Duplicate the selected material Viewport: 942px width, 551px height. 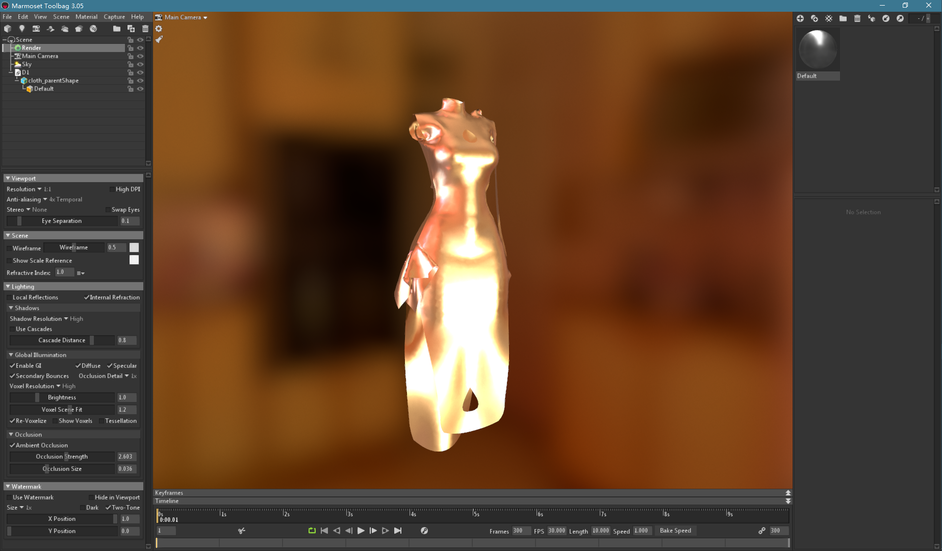[814, 19]
